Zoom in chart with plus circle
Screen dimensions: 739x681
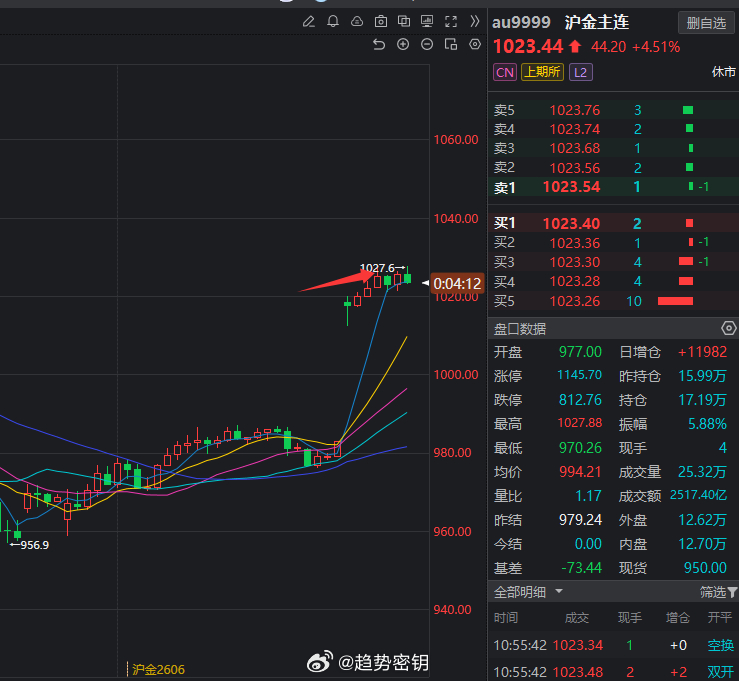click(x=403, y=45)
